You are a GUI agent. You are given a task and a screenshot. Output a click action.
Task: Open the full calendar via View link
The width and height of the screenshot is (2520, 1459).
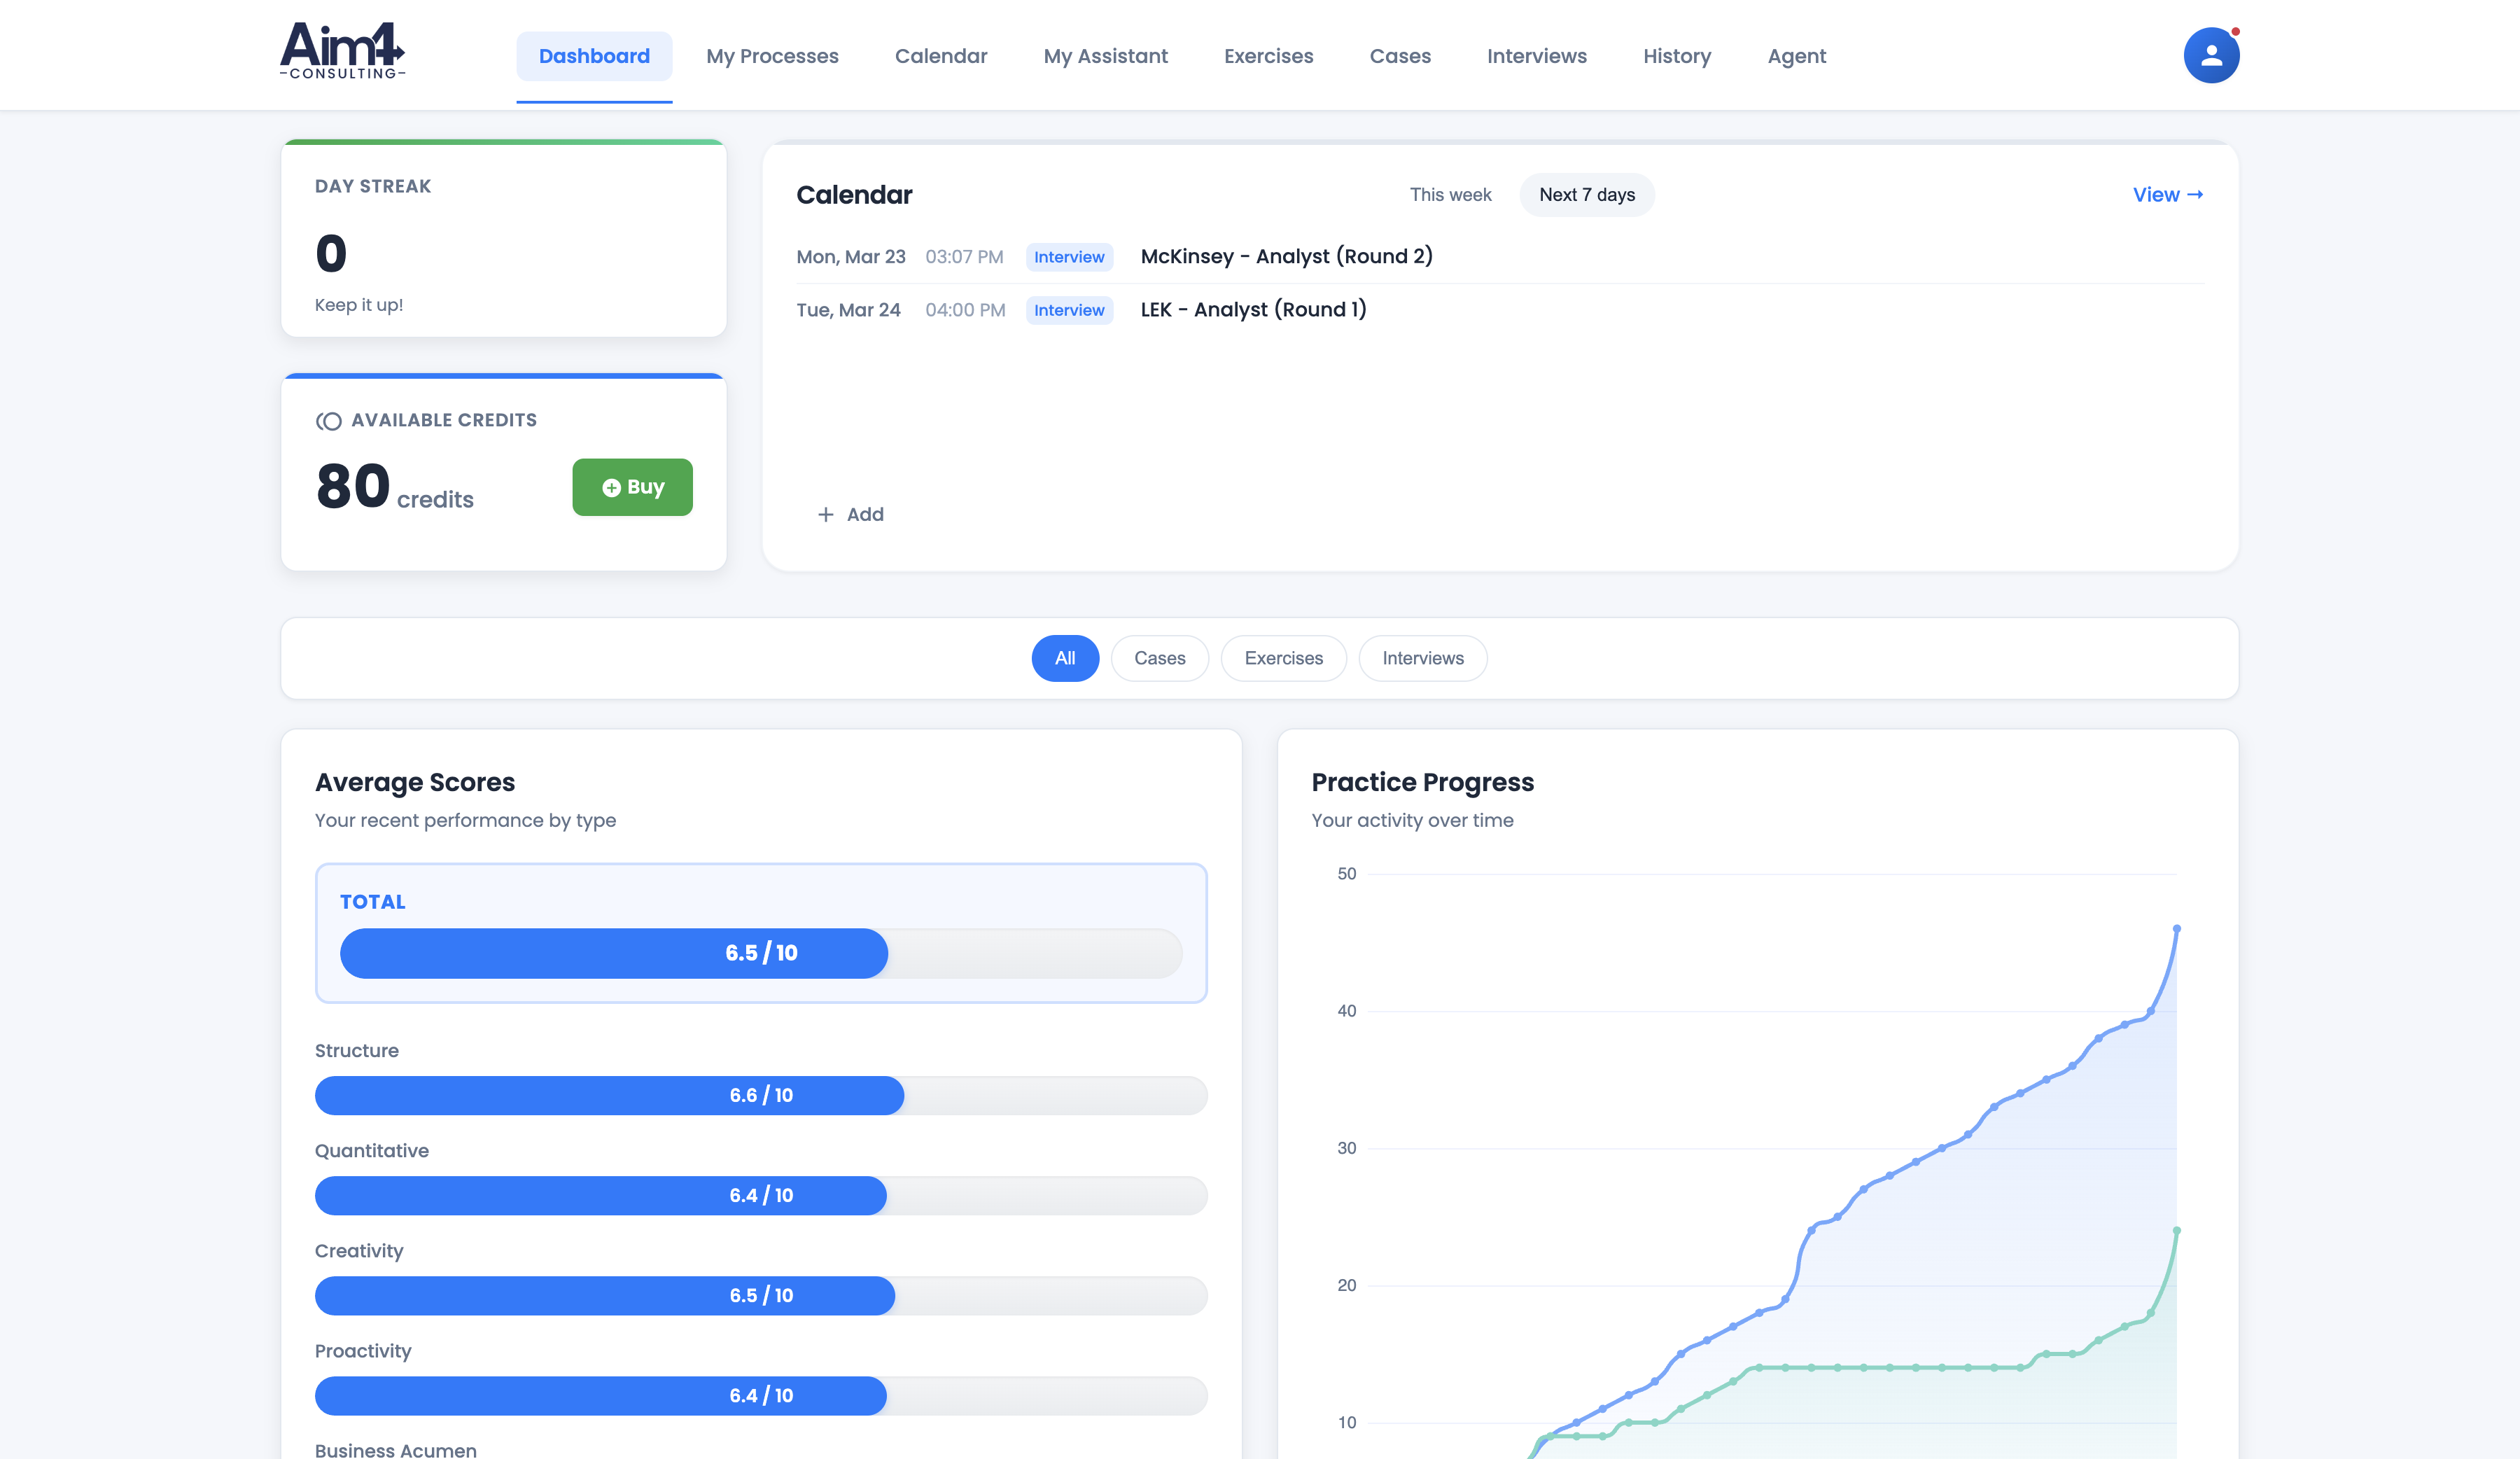pos(2167,195)
